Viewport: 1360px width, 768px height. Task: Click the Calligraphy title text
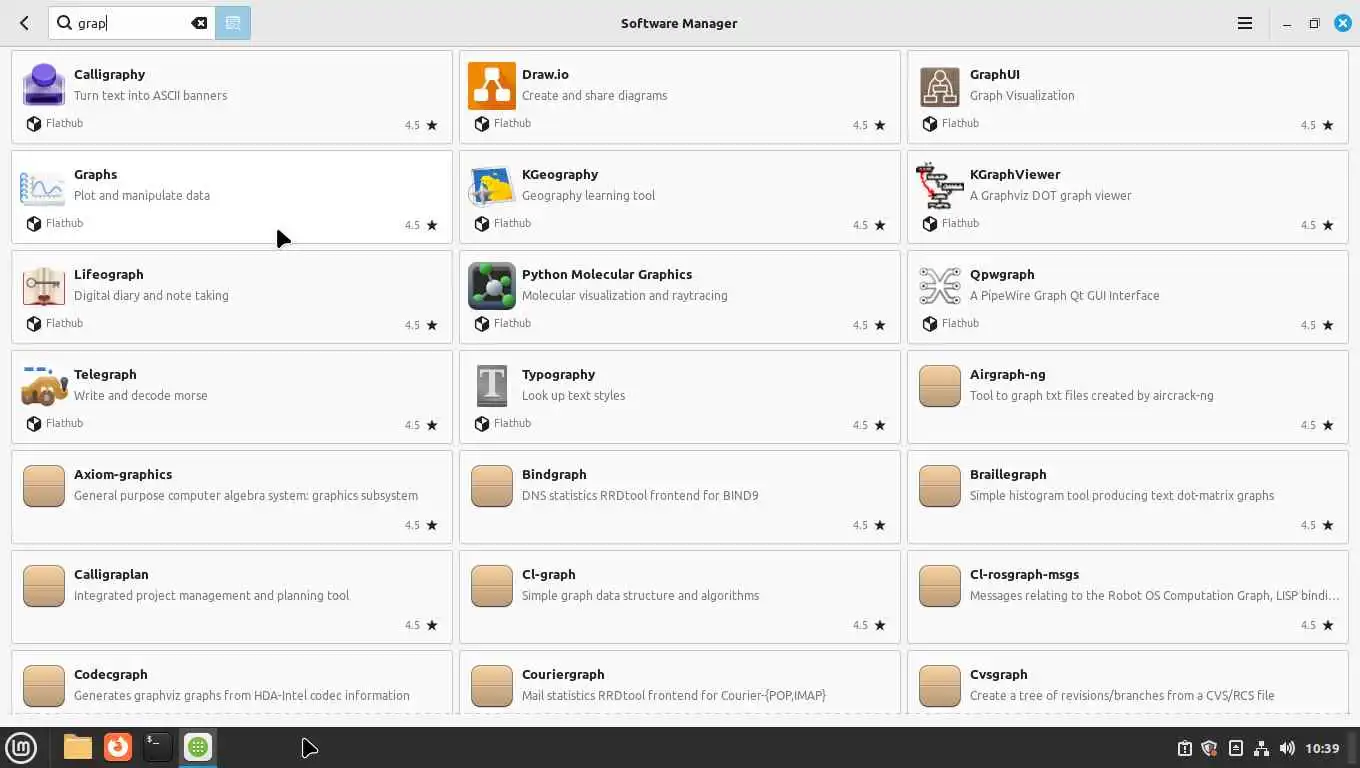point(109,75)
